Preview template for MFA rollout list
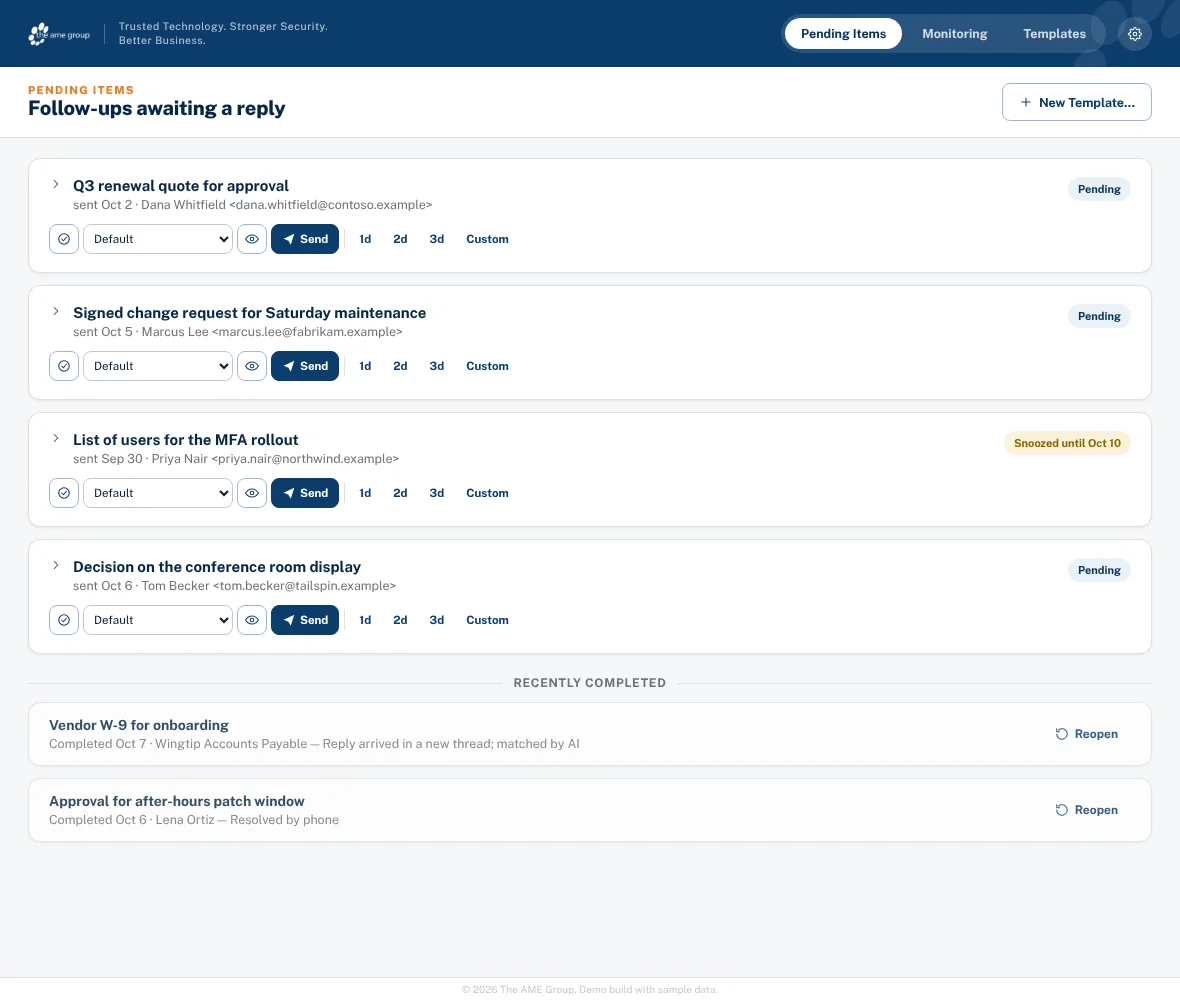 click(x=252, y=494)
